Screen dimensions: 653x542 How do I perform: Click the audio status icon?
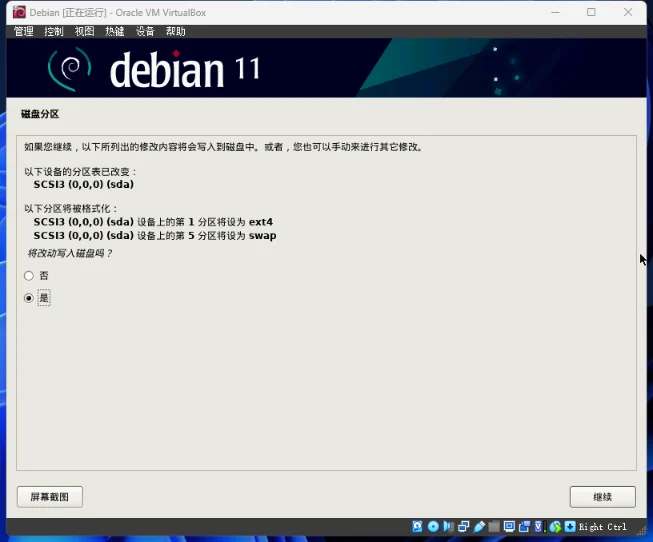(449, 527)
